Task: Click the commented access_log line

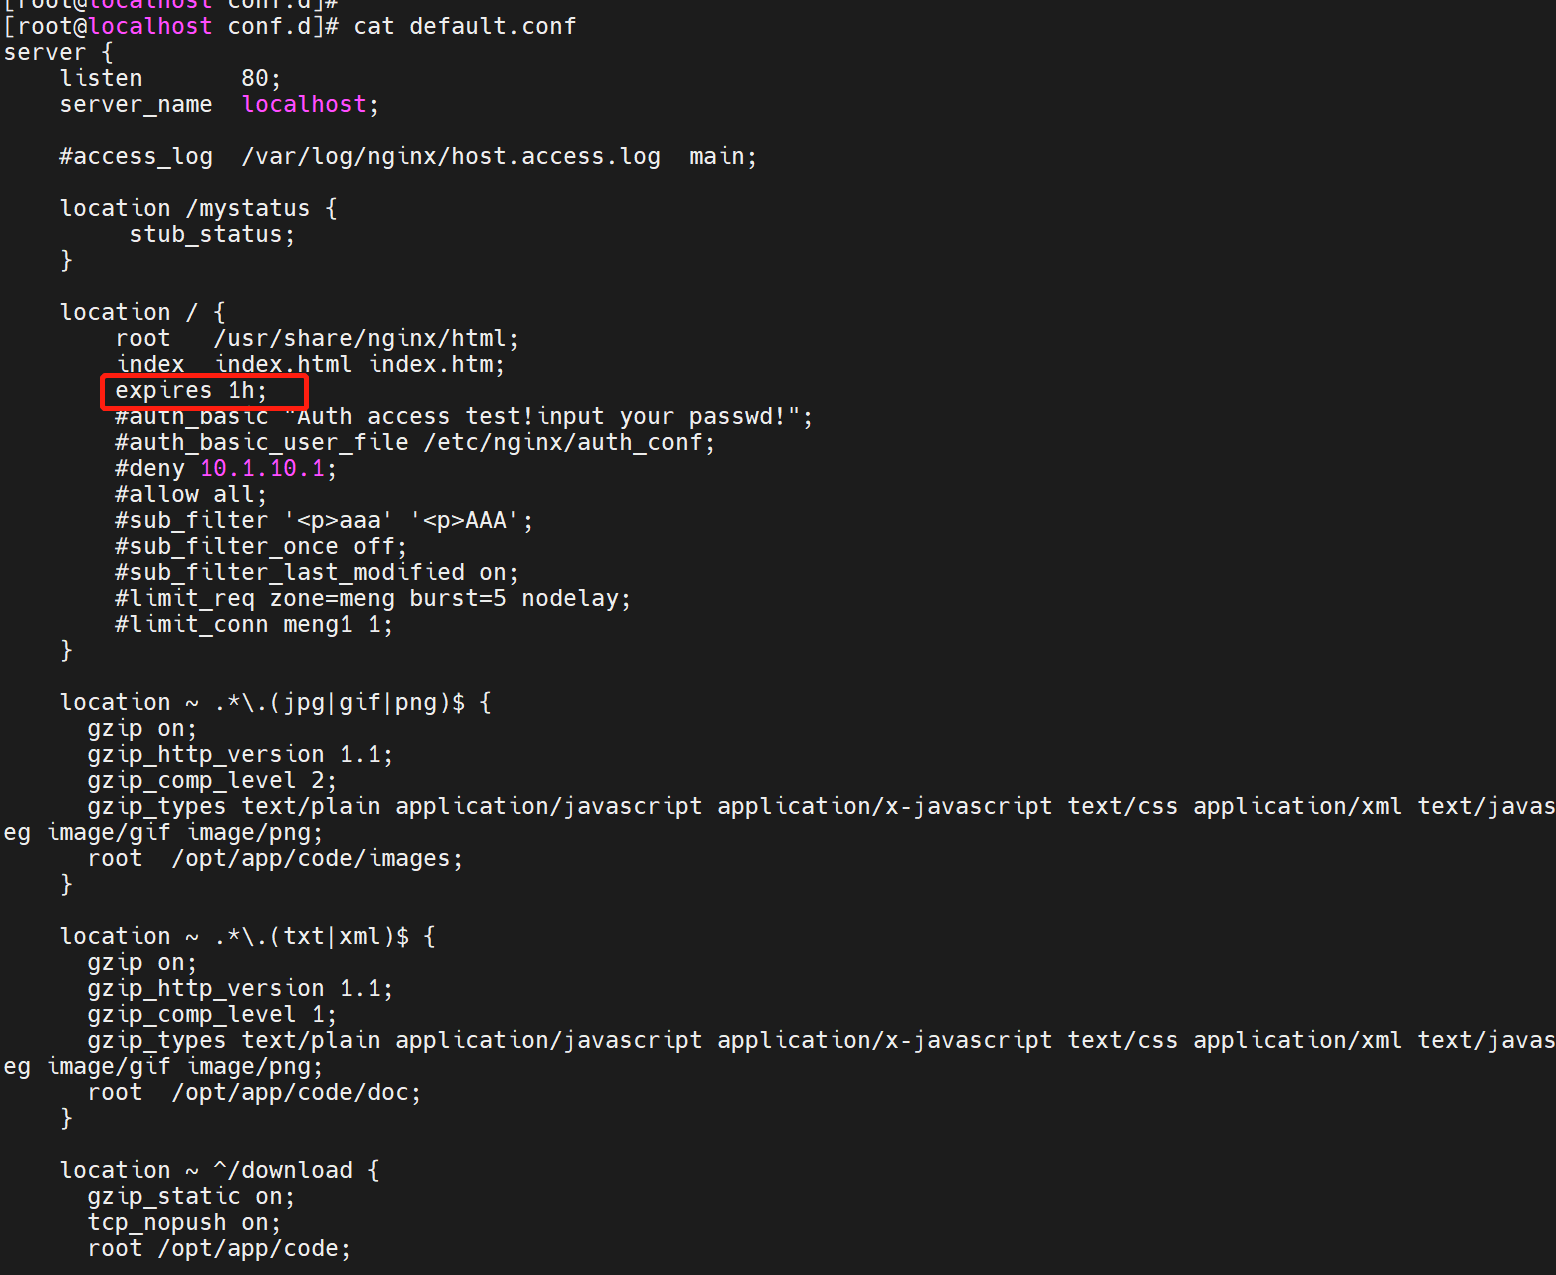Action: [407, 156]
